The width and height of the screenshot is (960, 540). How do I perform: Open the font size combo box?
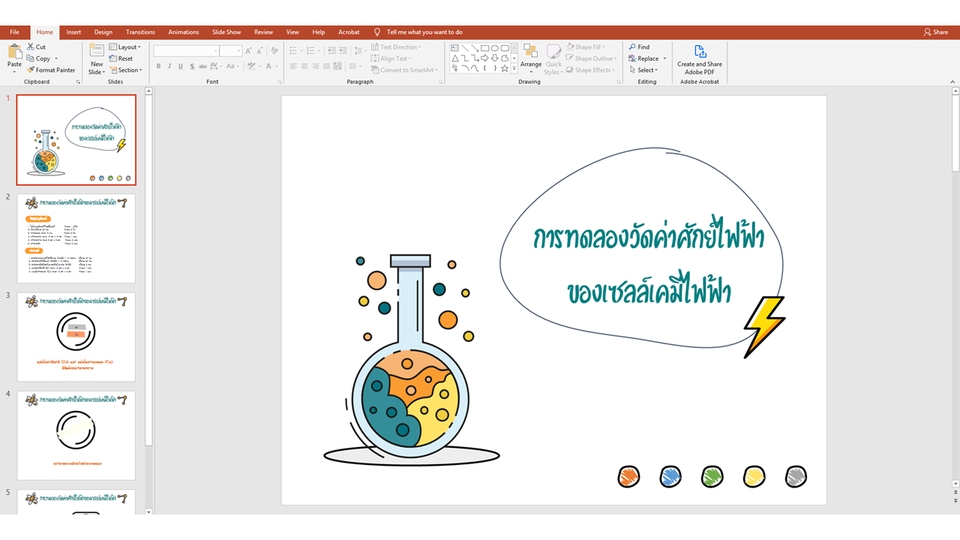[x=230, y=51]
